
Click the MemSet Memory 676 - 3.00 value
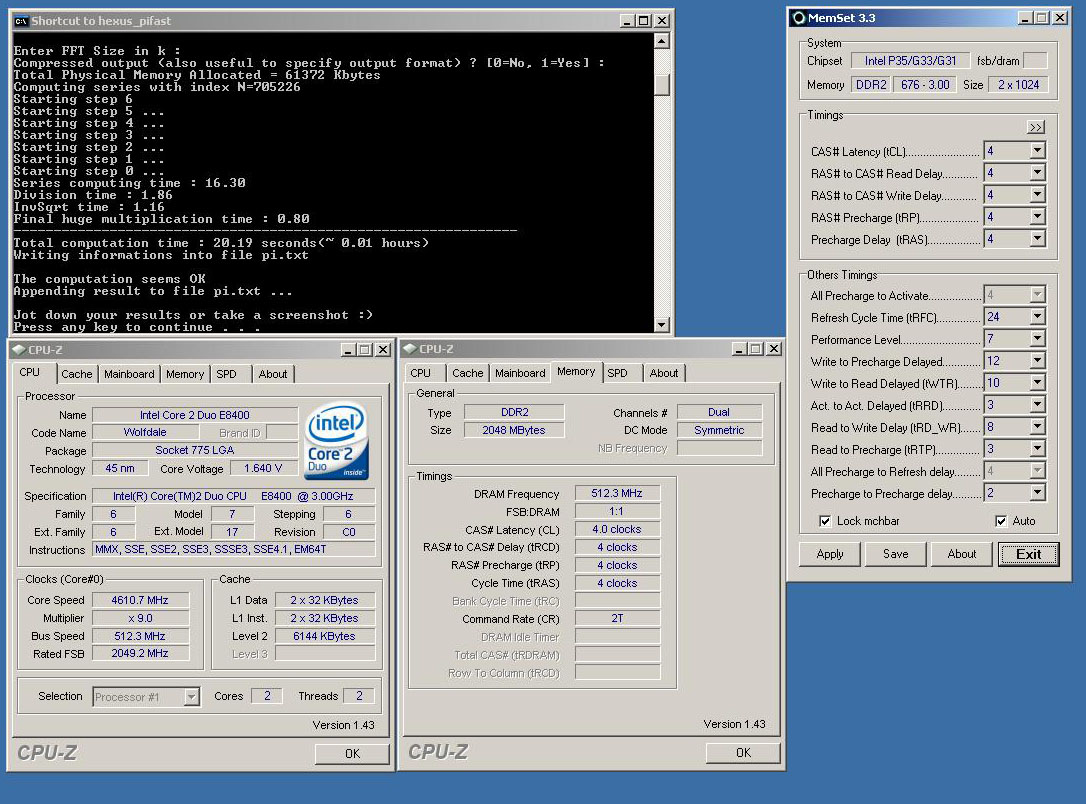(925, 85)
